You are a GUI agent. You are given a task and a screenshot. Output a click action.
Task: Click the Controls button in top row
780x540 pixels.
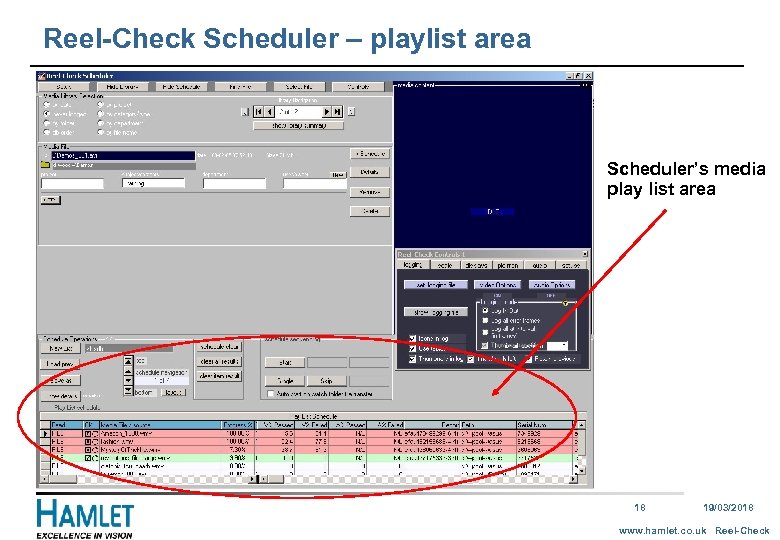pyautogui.click(x=358, y=87)
